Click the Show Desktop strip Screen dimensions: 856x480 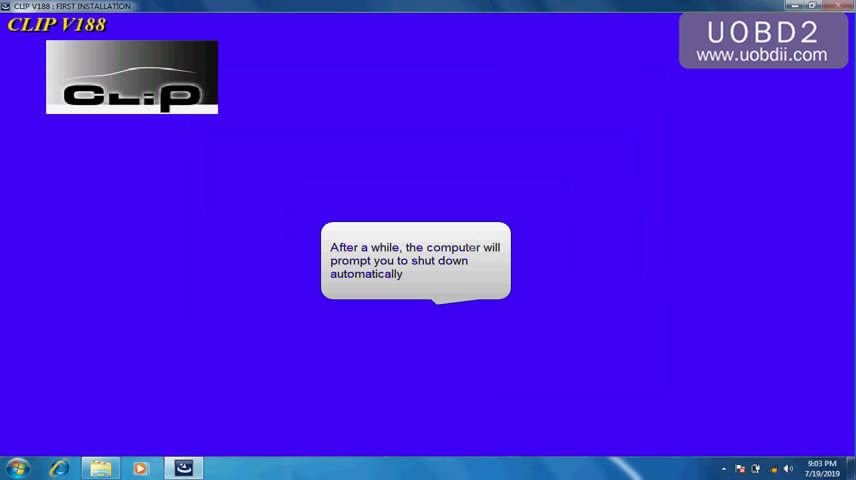click(852, 468)
